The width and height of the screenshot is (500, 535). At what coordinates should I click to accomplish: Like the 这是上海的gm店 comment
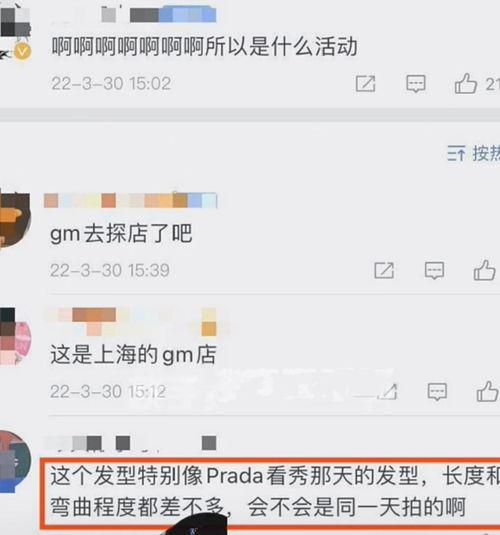pos(487,391)
